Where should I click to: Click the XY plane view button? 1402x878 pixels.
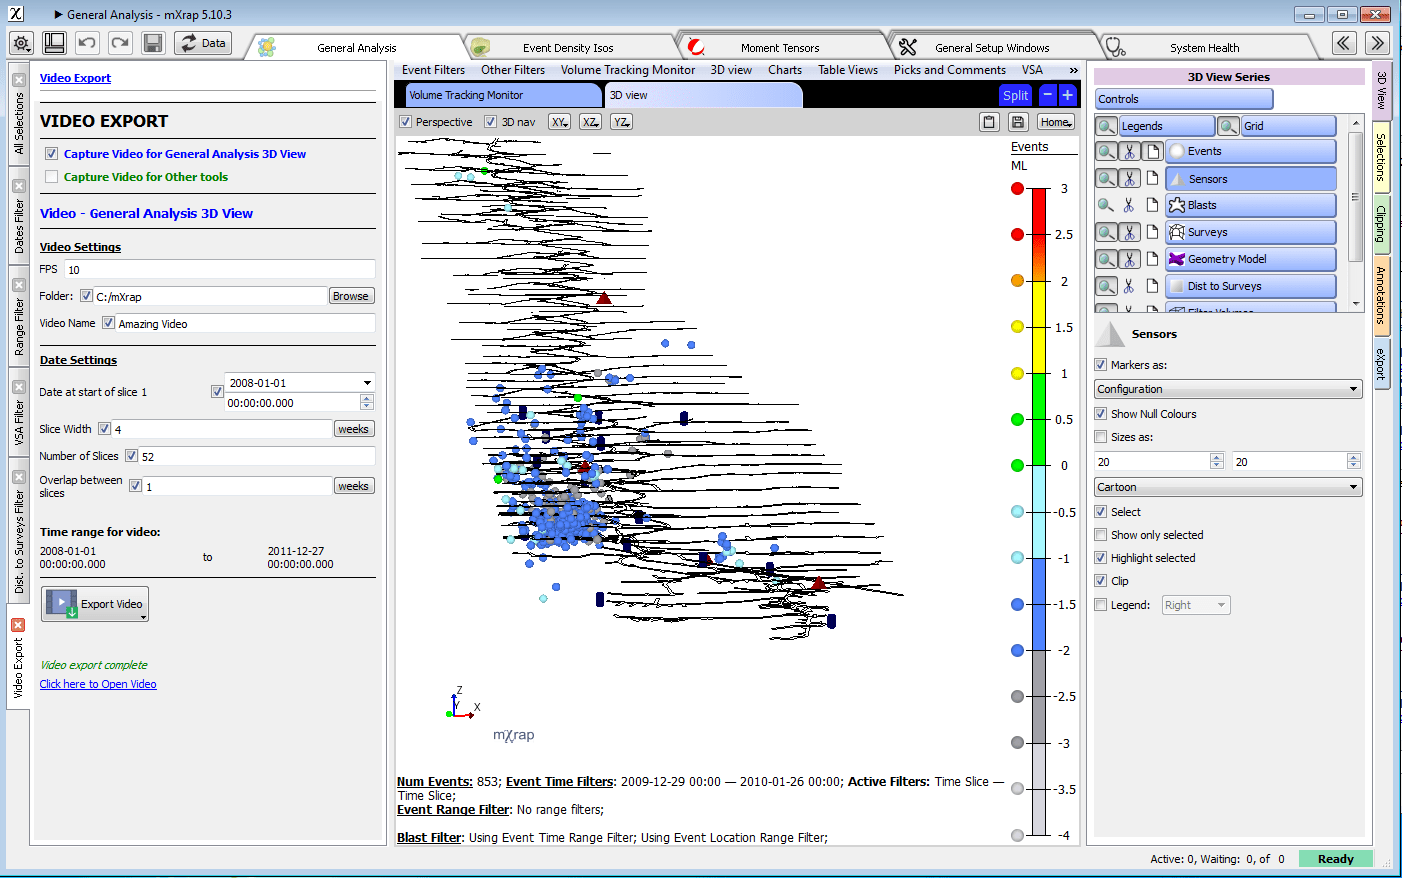(x=560, y=122)
